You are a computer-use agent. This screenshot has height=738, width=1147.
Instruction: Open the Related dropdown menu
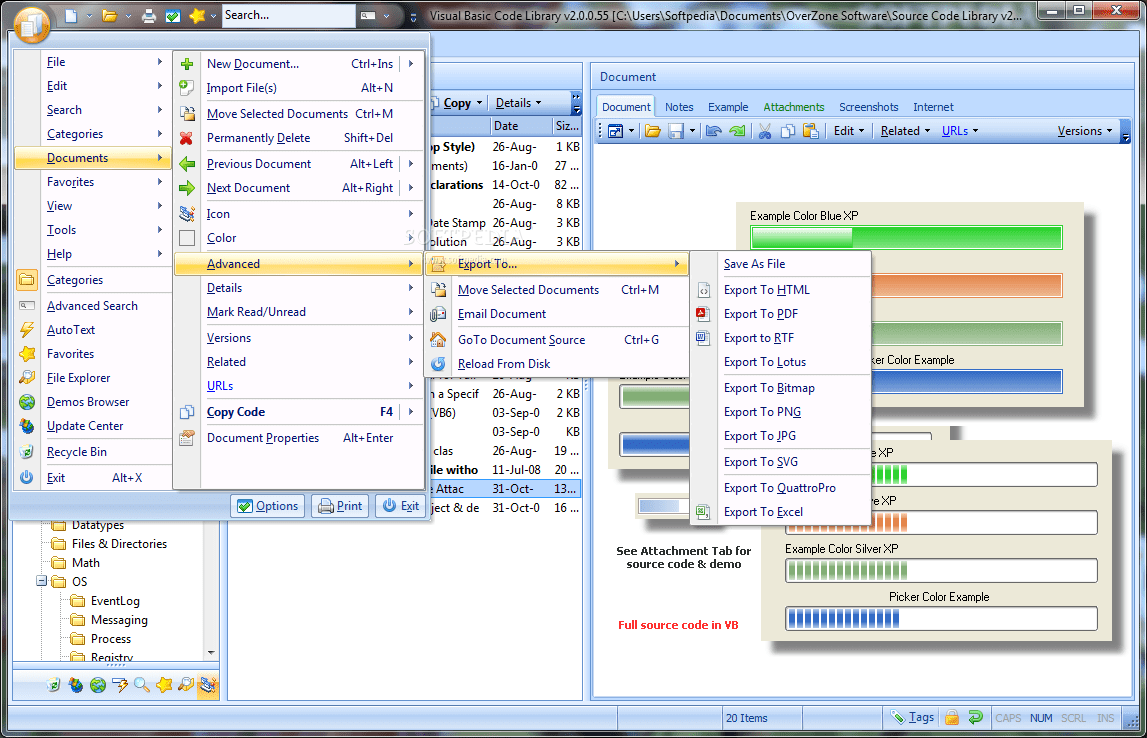[902, 131]
